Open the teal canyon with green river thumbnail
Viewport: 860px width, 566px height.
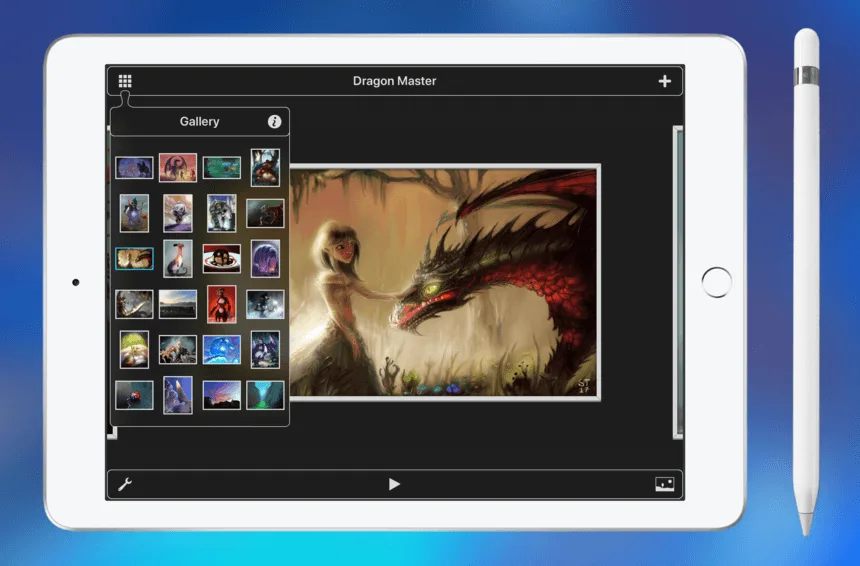(265, 395)
